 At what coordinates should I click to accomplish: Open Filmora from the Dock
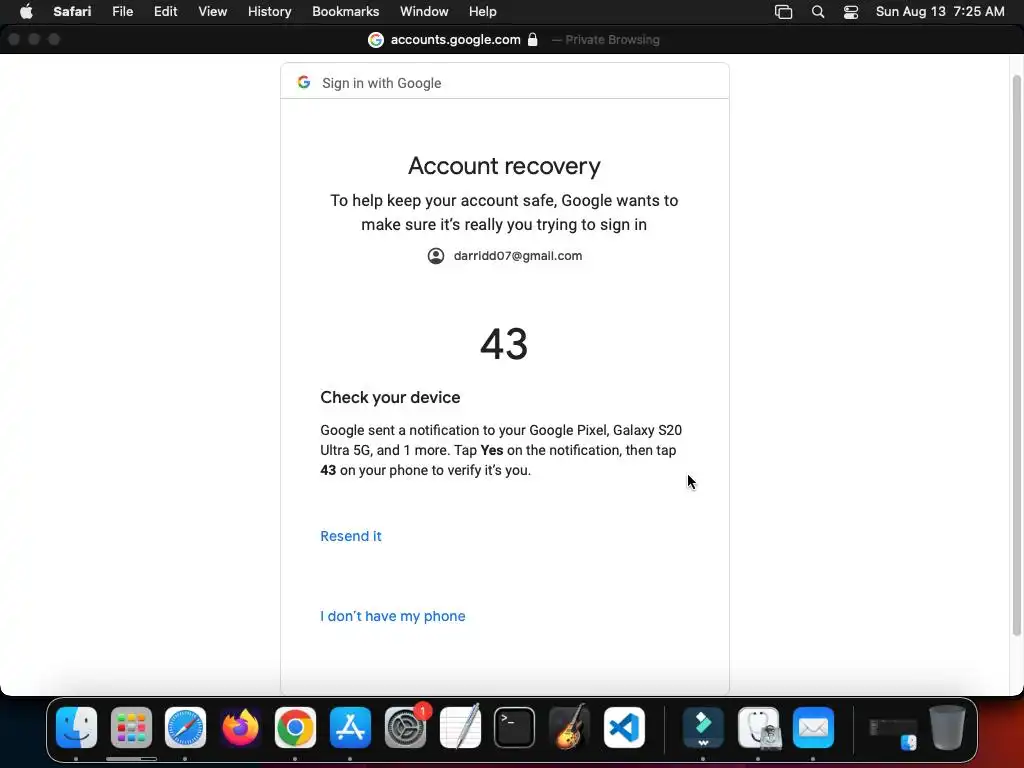[703, 728]
